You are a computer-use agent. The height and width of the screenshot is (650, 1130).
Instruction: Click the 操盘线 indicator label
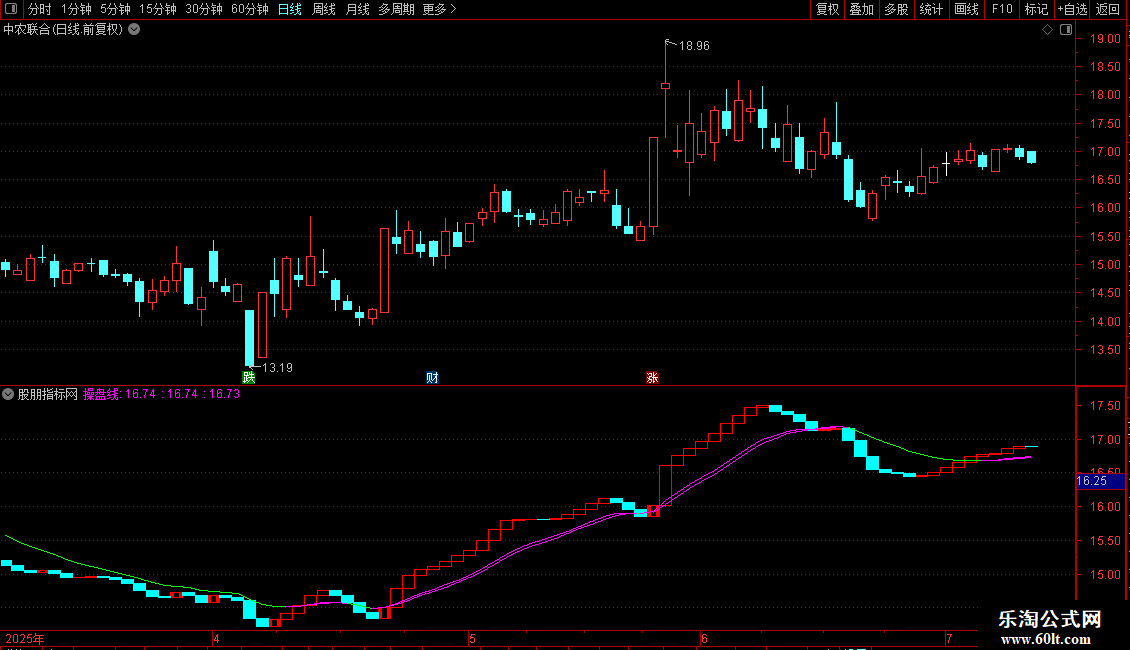[102, 394]
